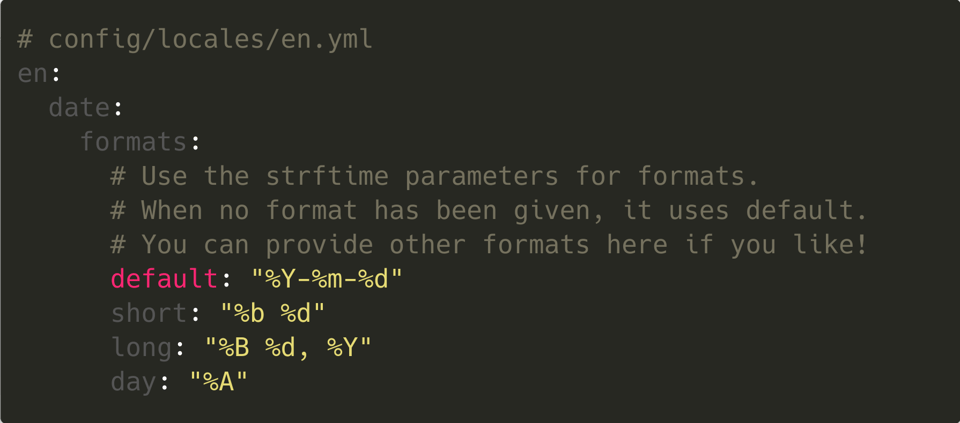Click the "%A" format string
960x423 pixels.
pos(218,381)
